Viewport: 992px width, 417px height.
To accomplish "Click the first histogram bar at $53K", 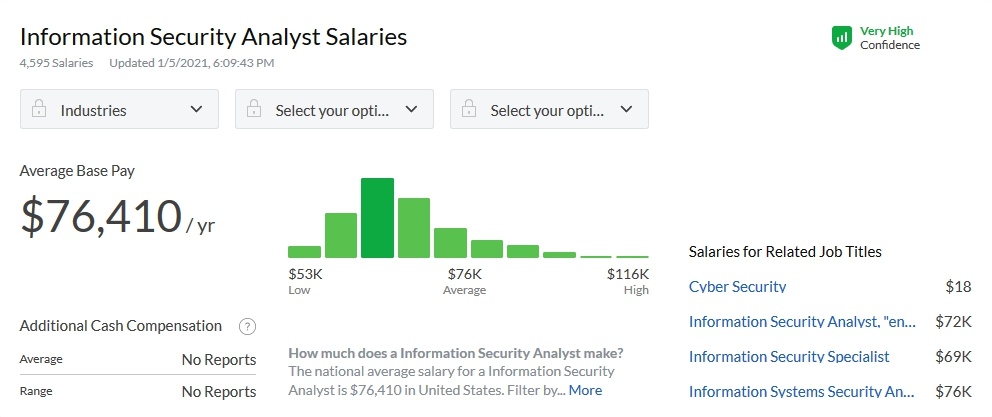I will [x=304, y=252].
